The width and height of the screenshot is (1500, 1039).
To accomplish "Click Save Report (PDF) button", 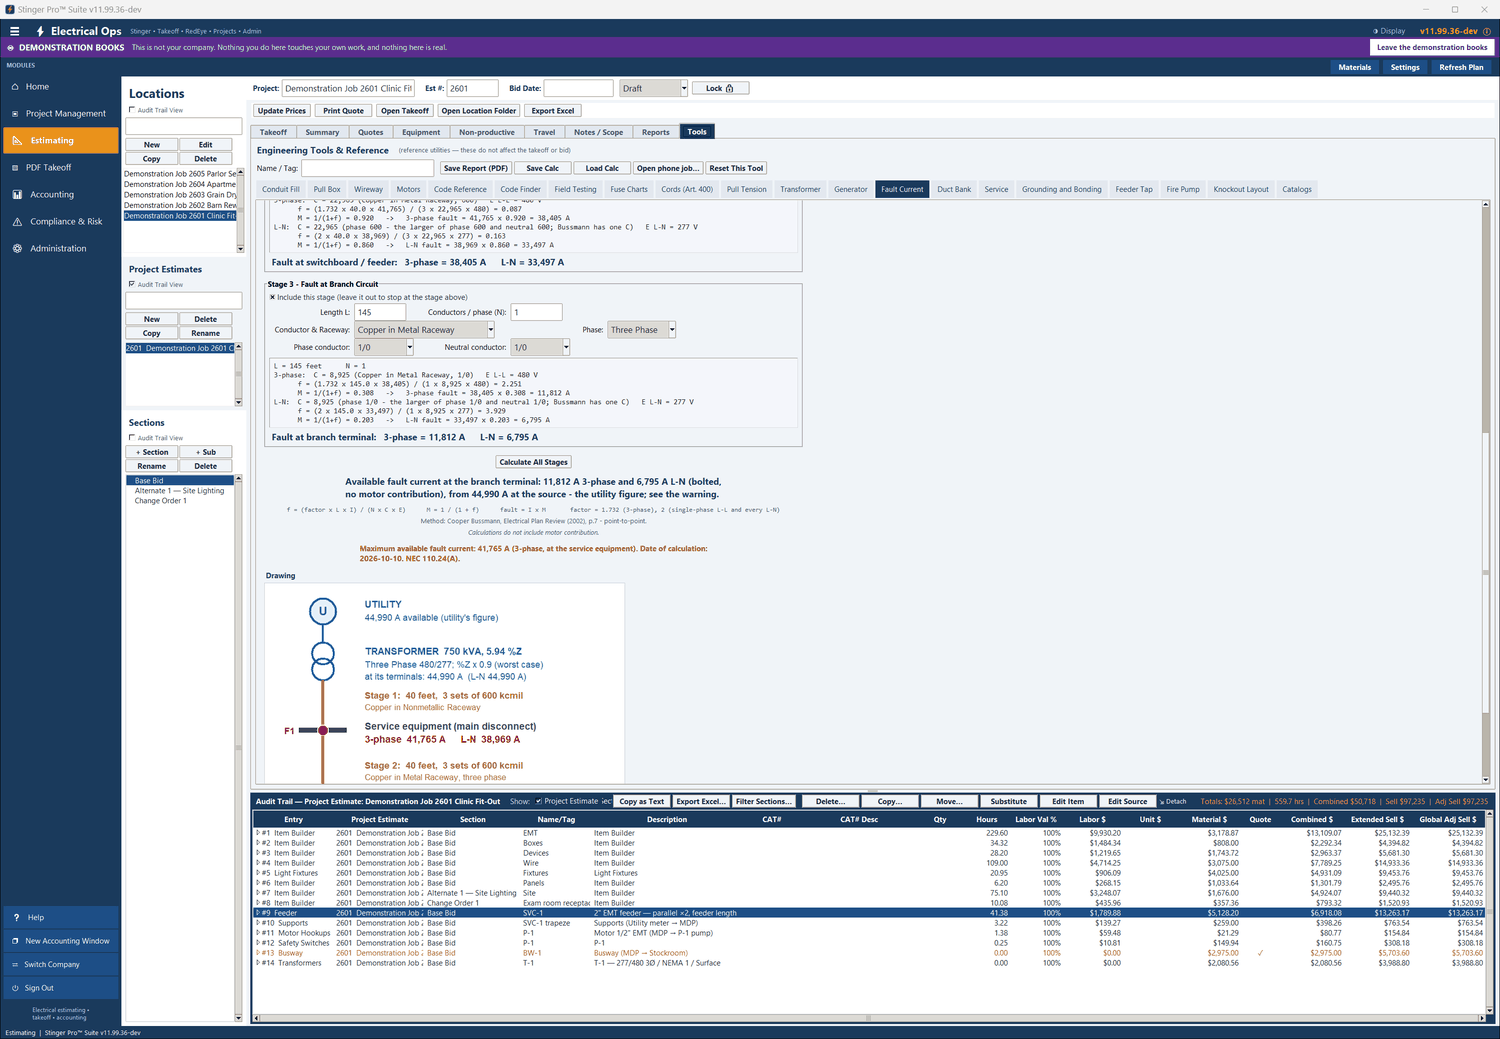I will coord(476,168).
